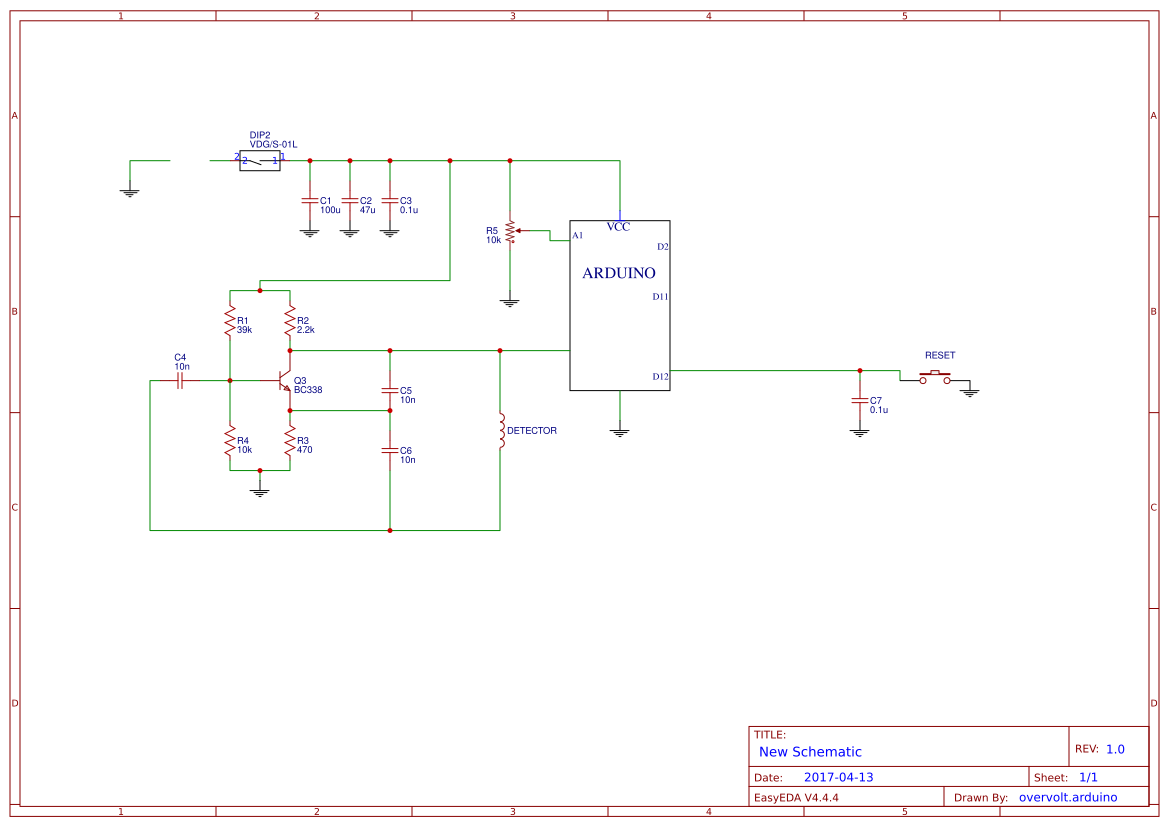
Task: Toggle the DIP2 VDG/S-01L switch
Action: coord(258,160)
